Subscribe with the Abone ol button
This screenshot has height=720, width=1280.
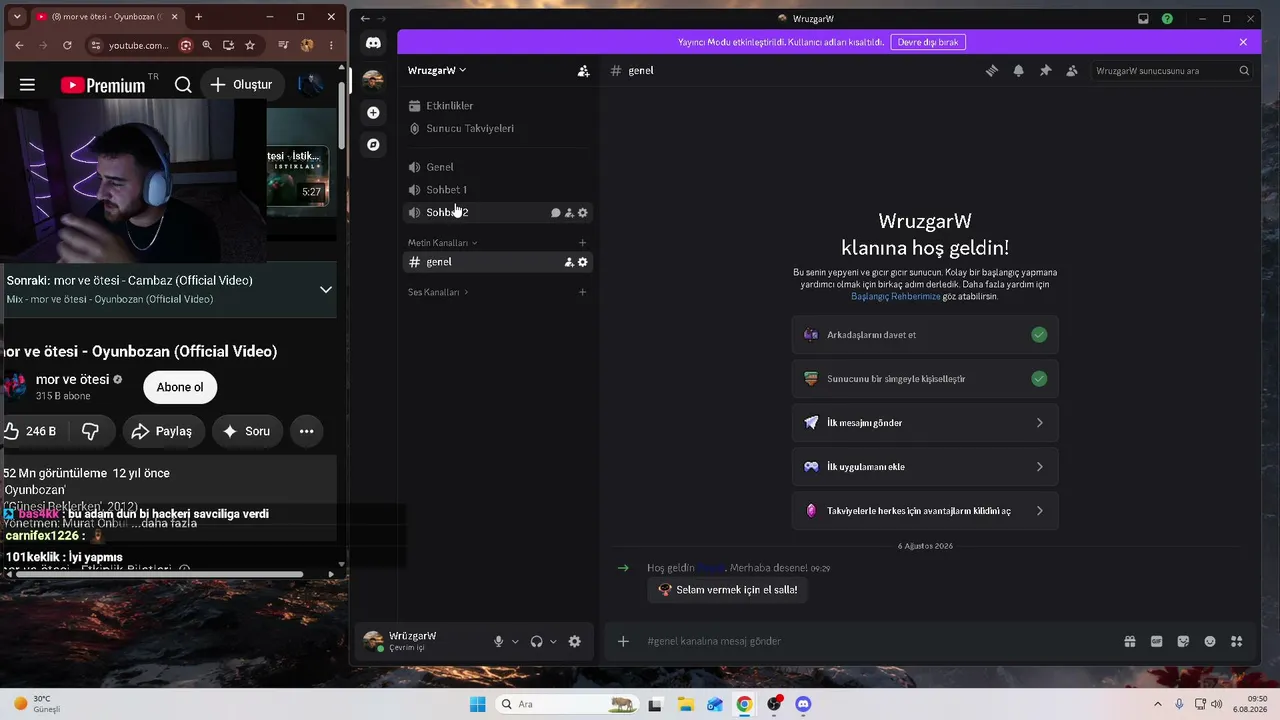pos(180,388)
